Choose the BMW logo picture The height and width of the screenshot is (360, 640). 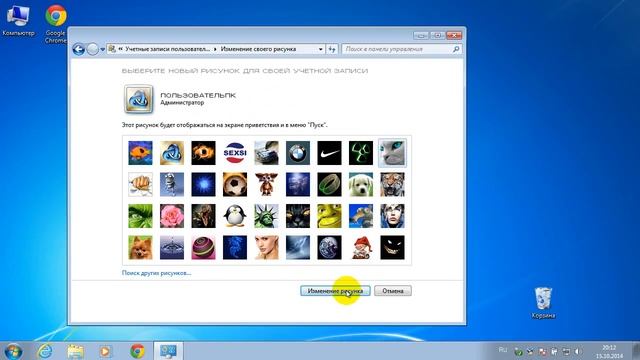298,153
